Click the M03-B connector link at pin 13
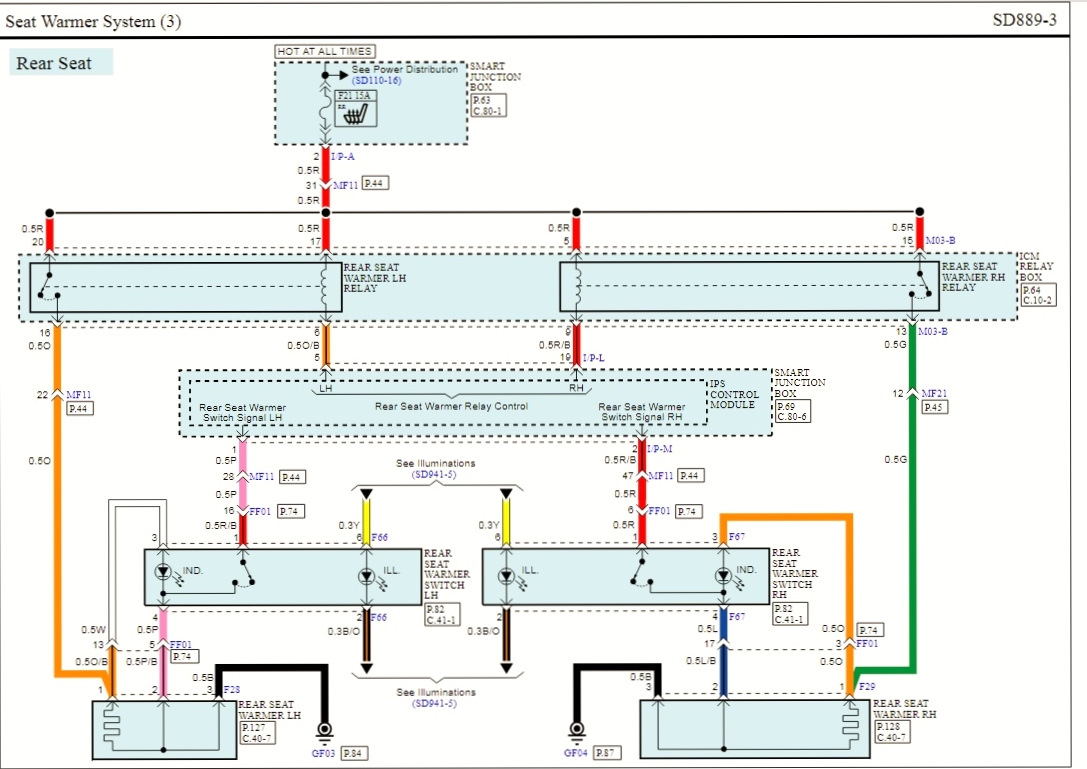 click(933, 331)
